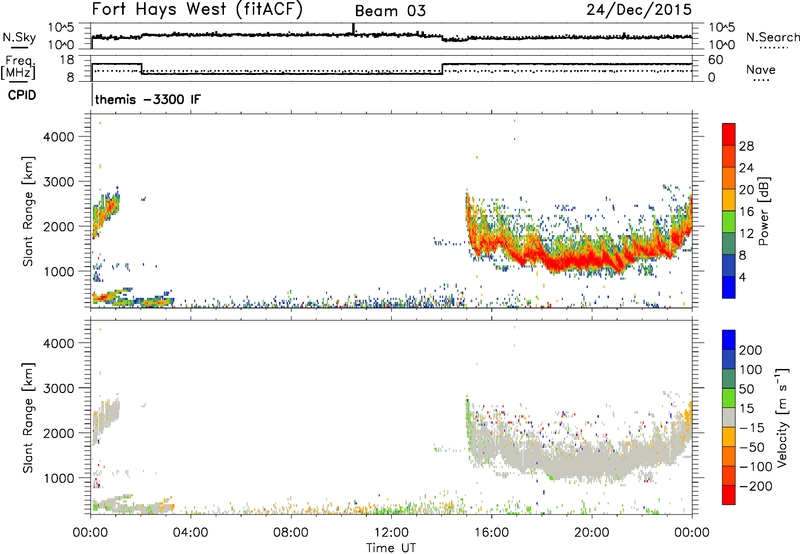Click the '4000' tick of the power panel
This screenshot has width=800, height=554.
[58, 137]
